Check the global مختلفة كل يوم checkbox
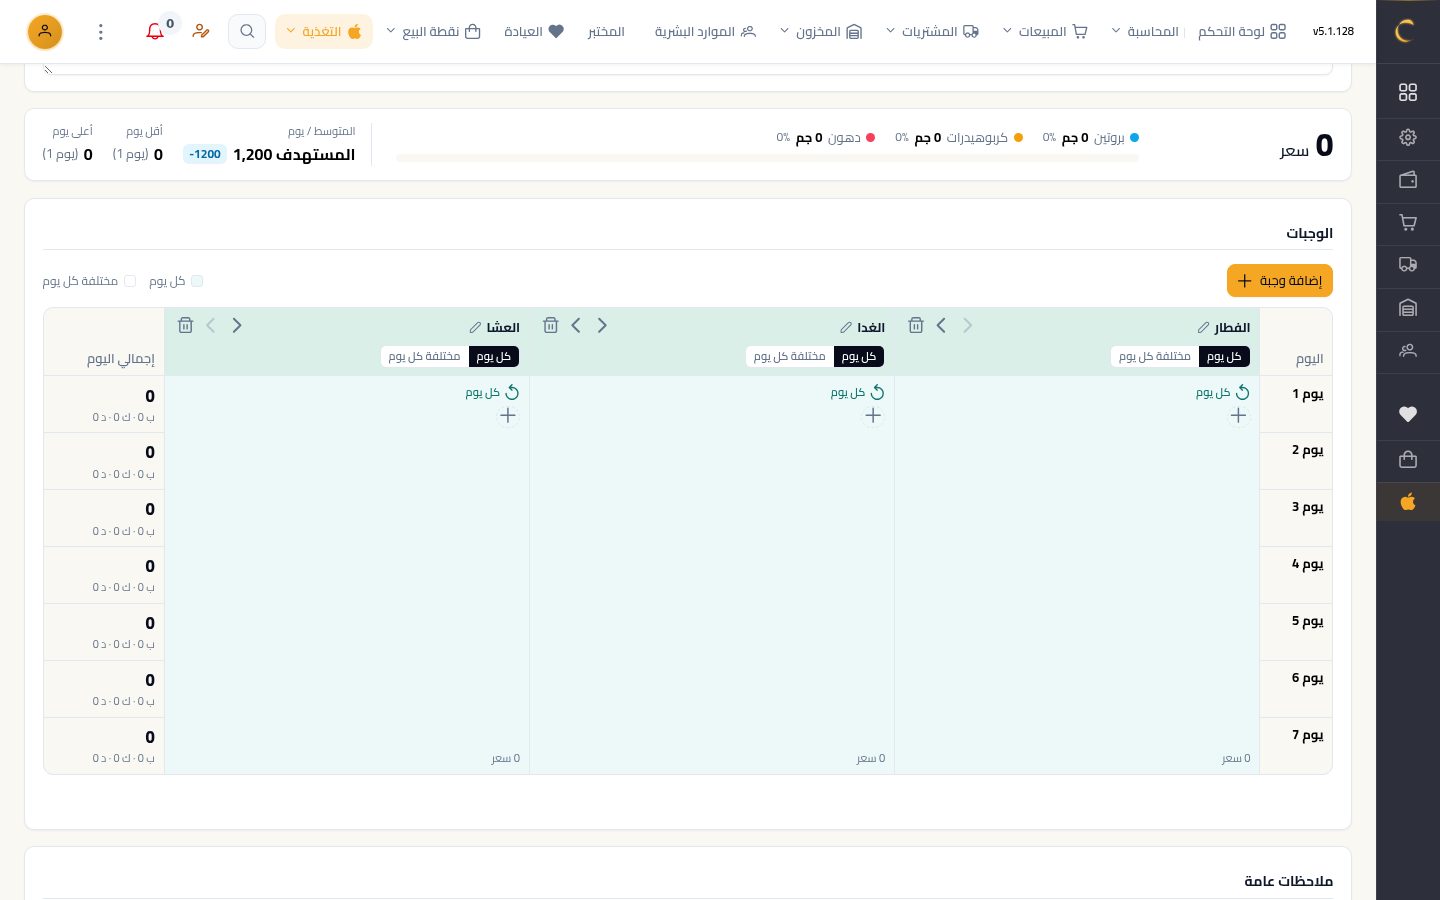Viewport: 1440px width, 900px height. coord(130,281)
